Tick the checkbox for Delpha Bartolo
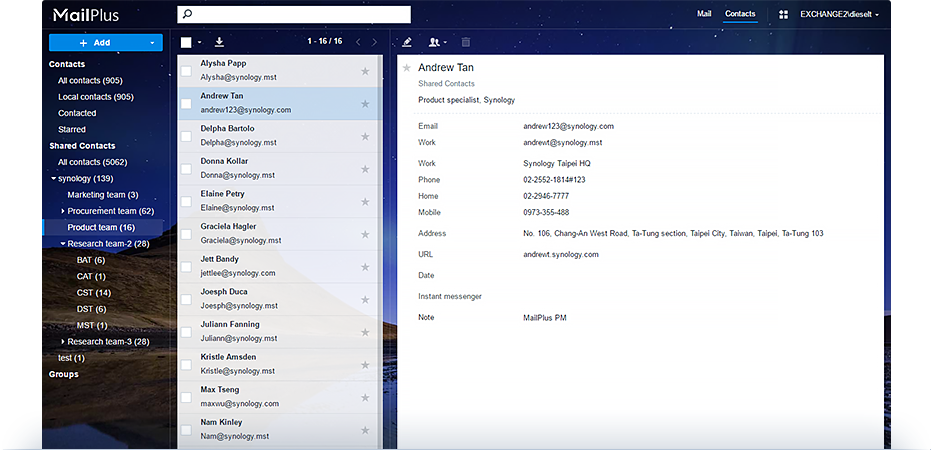The height and width of the screenshot is (450, 933). pyautogui.click(x=186, y=136)
